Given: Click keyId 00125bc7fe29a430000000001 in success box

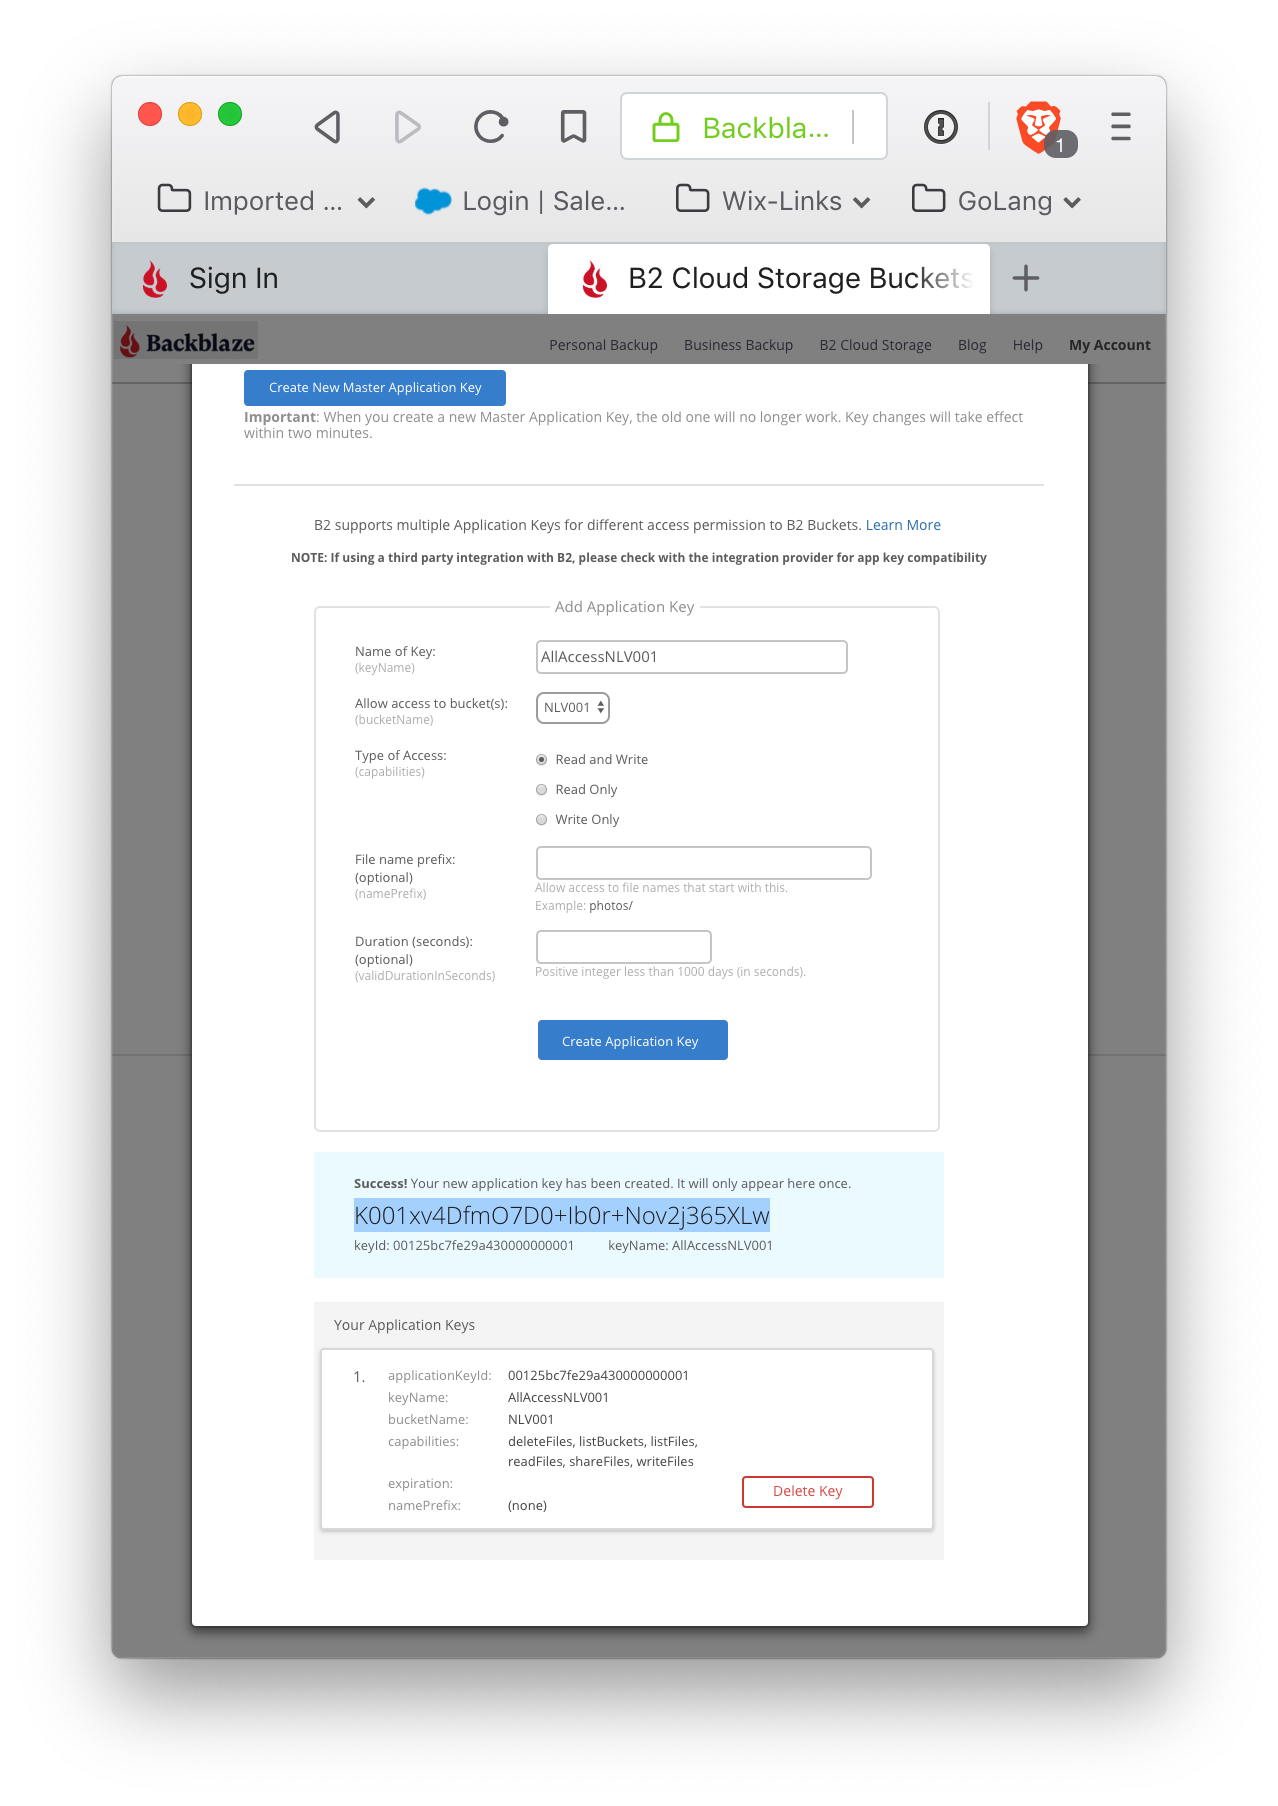Looking at the screenshot, I should (464, 1246).
